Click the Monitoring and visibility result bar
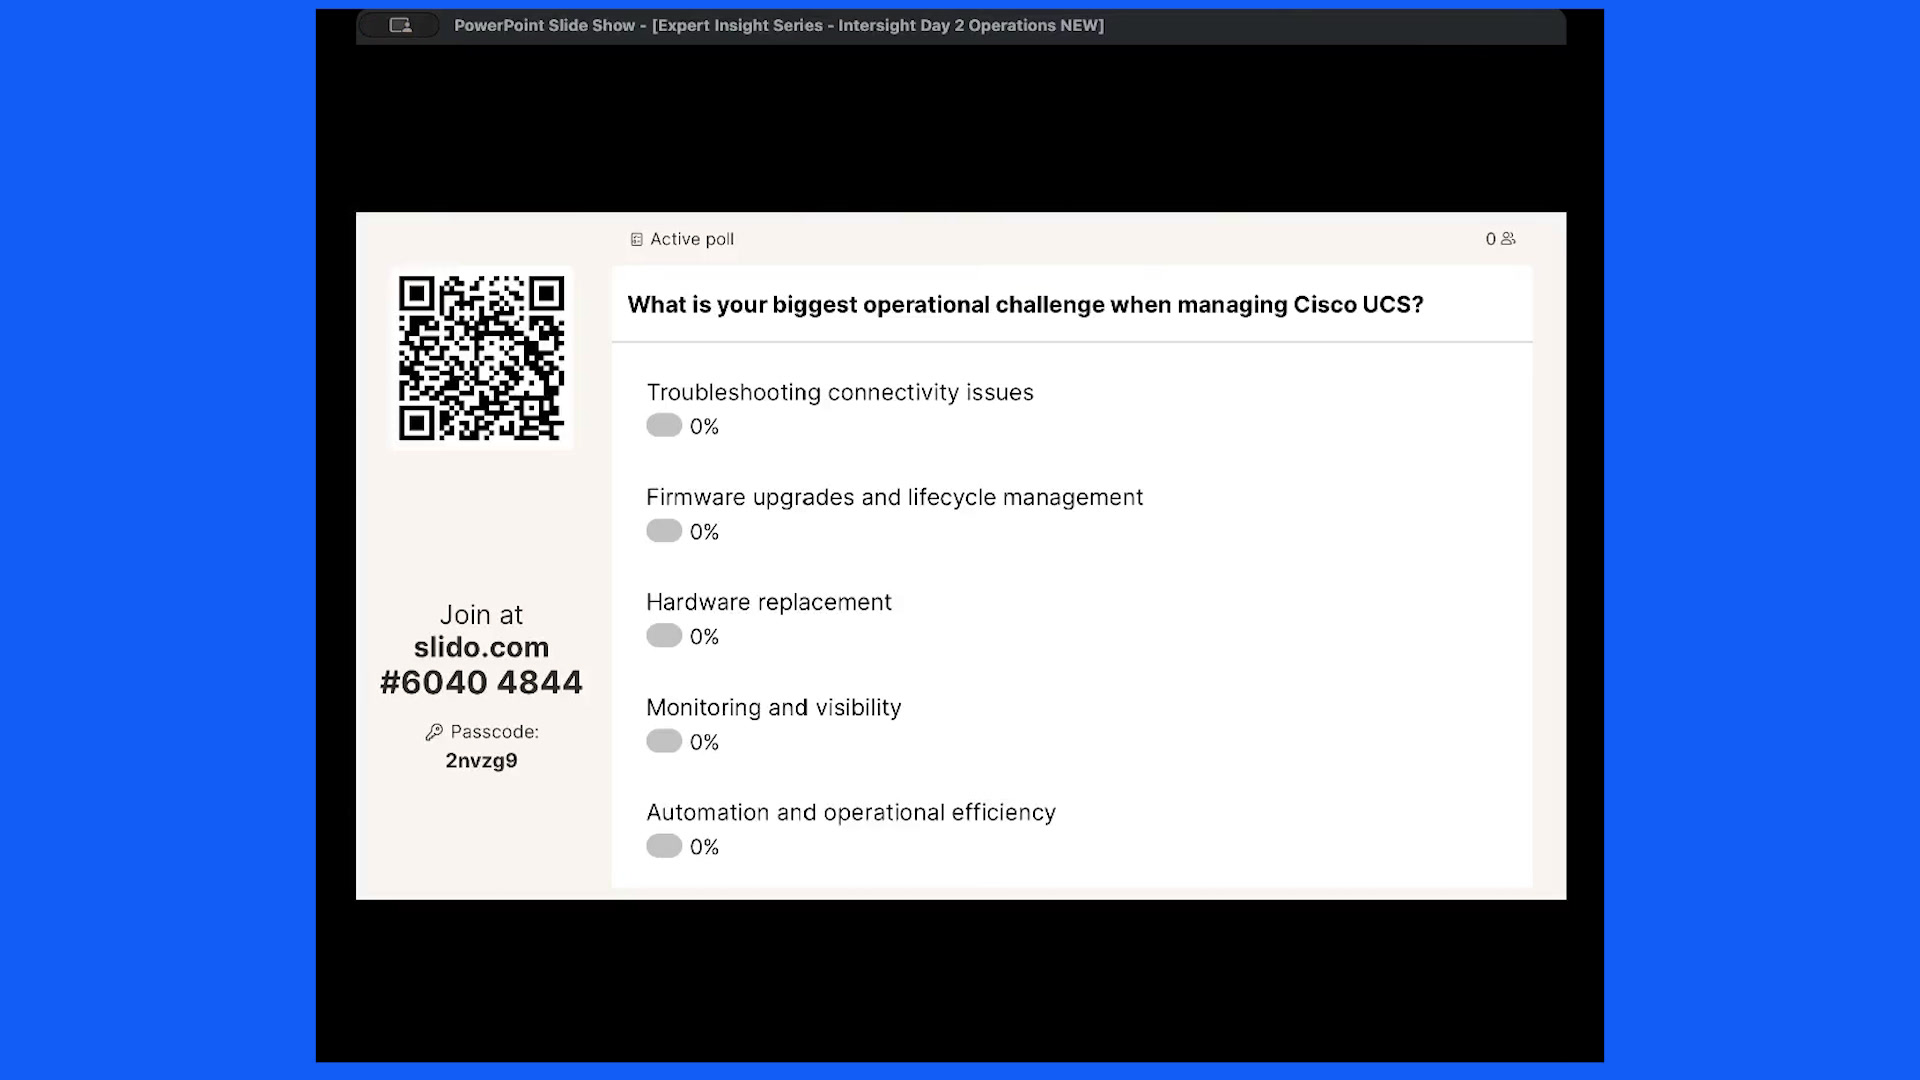This screenshot has width=1920, height=1080. pos(664,741)
